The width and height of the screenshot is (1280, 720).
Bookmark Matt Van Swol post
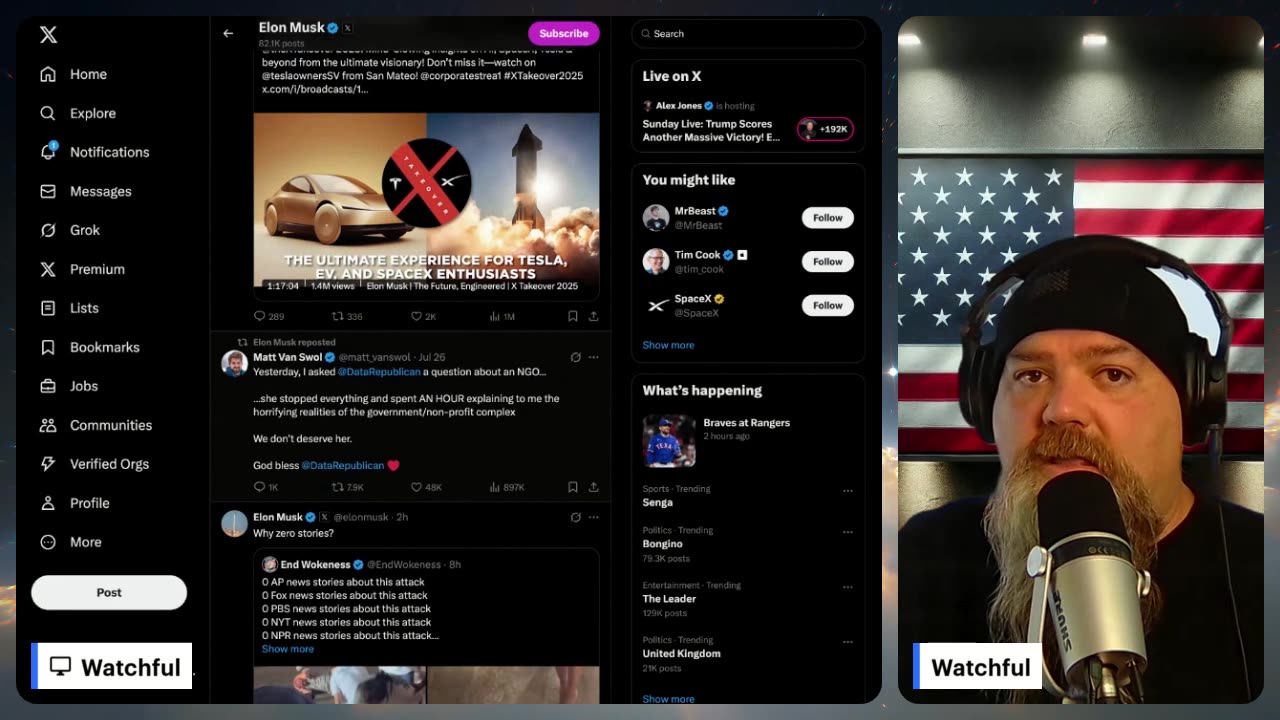coord(573,487)
